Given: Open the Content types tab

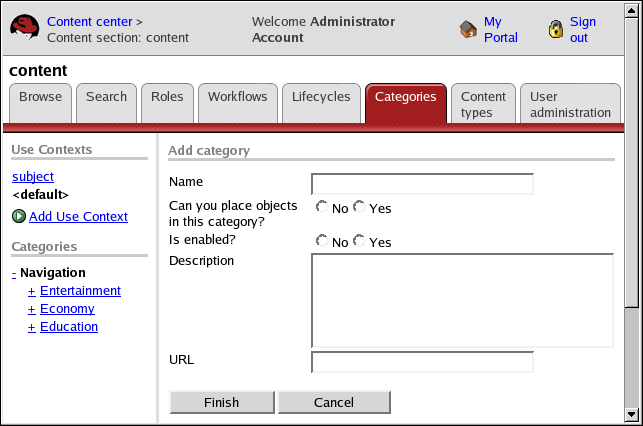Looking at the screenshot, I should pos(483,104).
